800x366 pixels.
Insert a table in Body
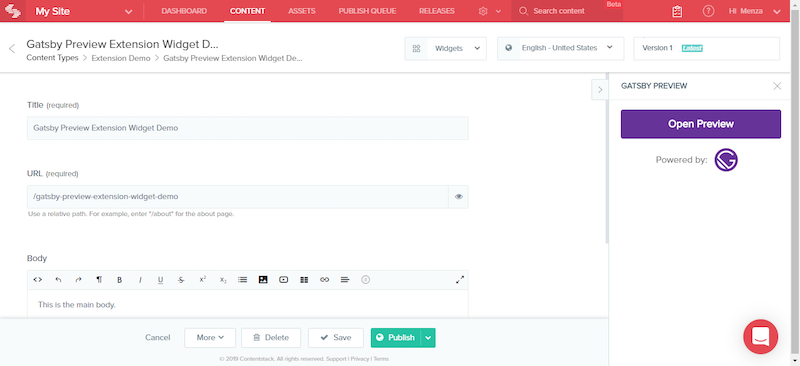304,280
